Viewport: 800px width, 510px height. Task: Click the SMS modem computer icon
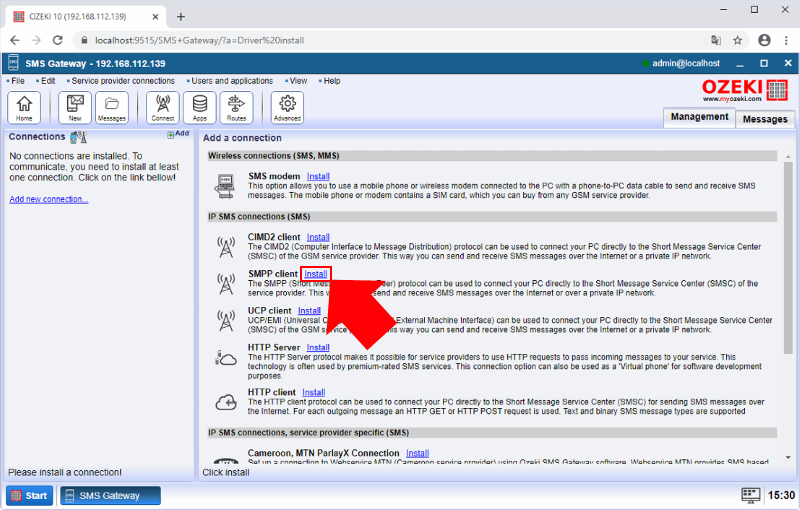point(225,186)
